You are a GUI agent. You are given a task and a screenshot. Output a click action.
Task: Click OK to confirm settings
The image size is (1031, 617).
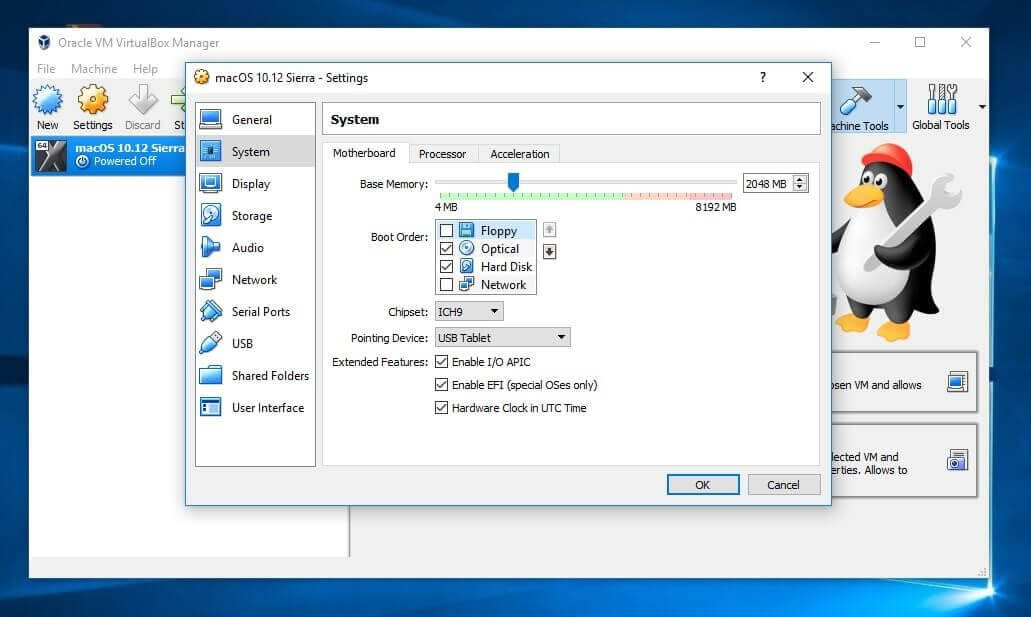(703, 485)
